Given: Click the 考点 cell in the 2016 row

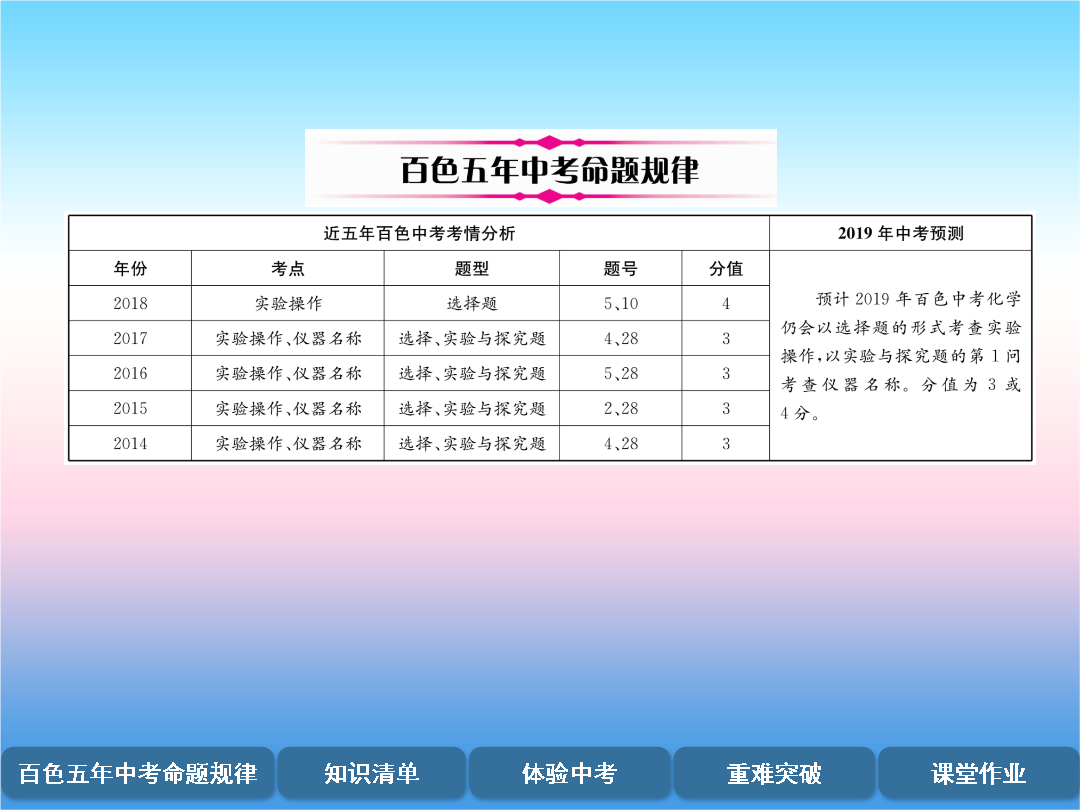Looking at the screenshot, I should coord(288,373).
